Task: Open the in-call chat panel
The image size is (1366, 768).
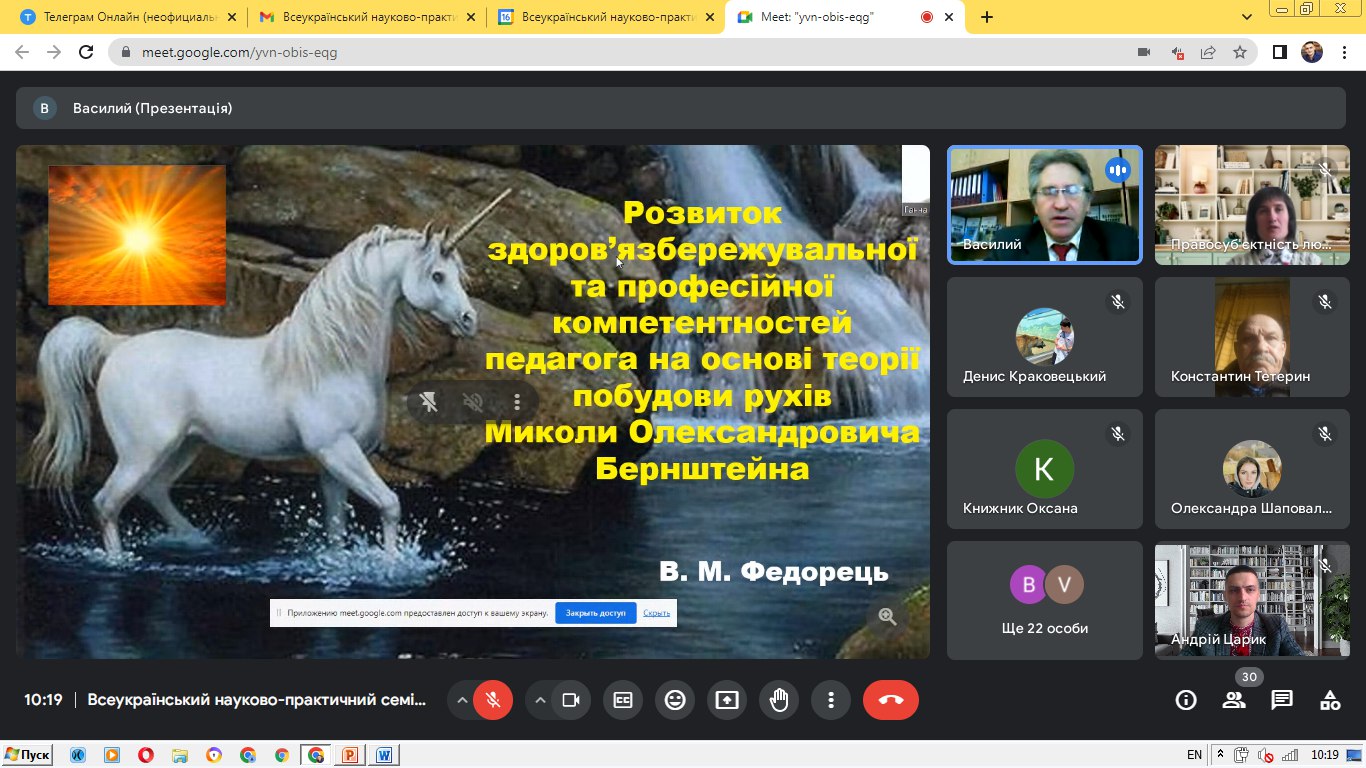Action: (x=1282, y=700)
